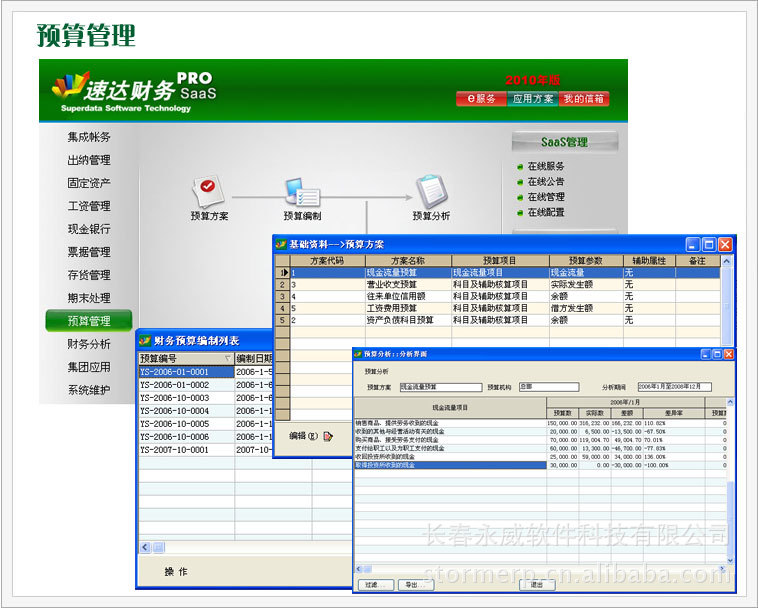Select the 现金流量预算 plan name cell
This screenshot has height=608, width=758.
point(408,273)
